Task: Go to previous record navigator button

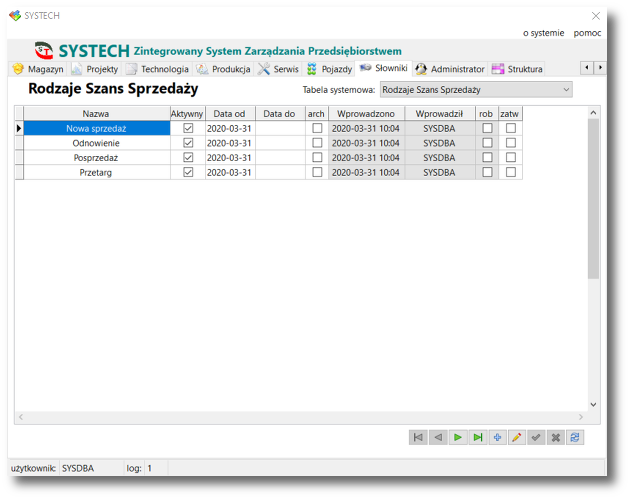Action: 438,437
